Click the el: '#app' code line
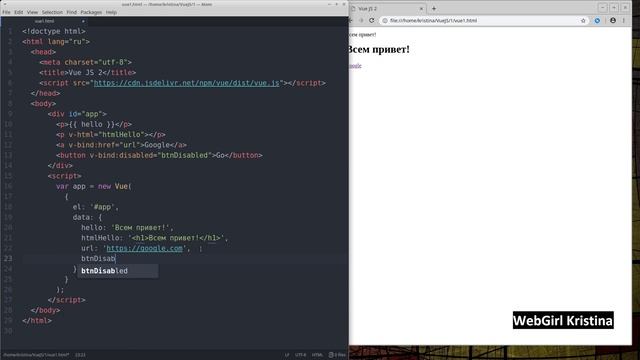This screenshot has width=640, height=360. click(x=96, y=207)
